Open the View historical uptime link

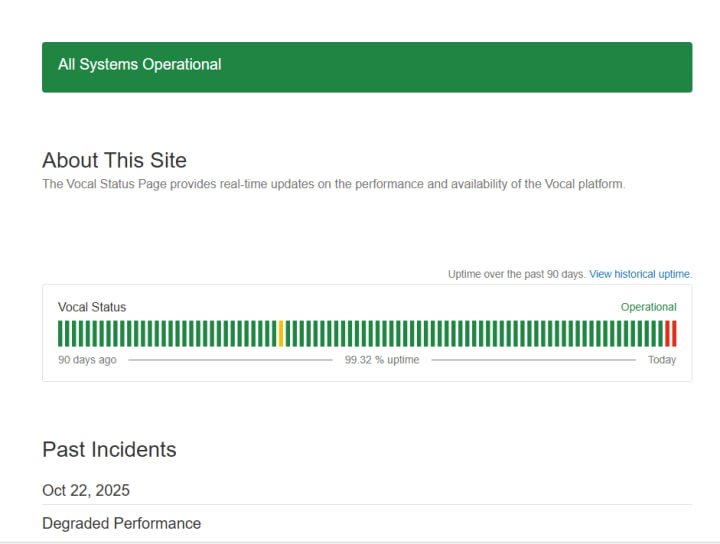coord(640,274)
